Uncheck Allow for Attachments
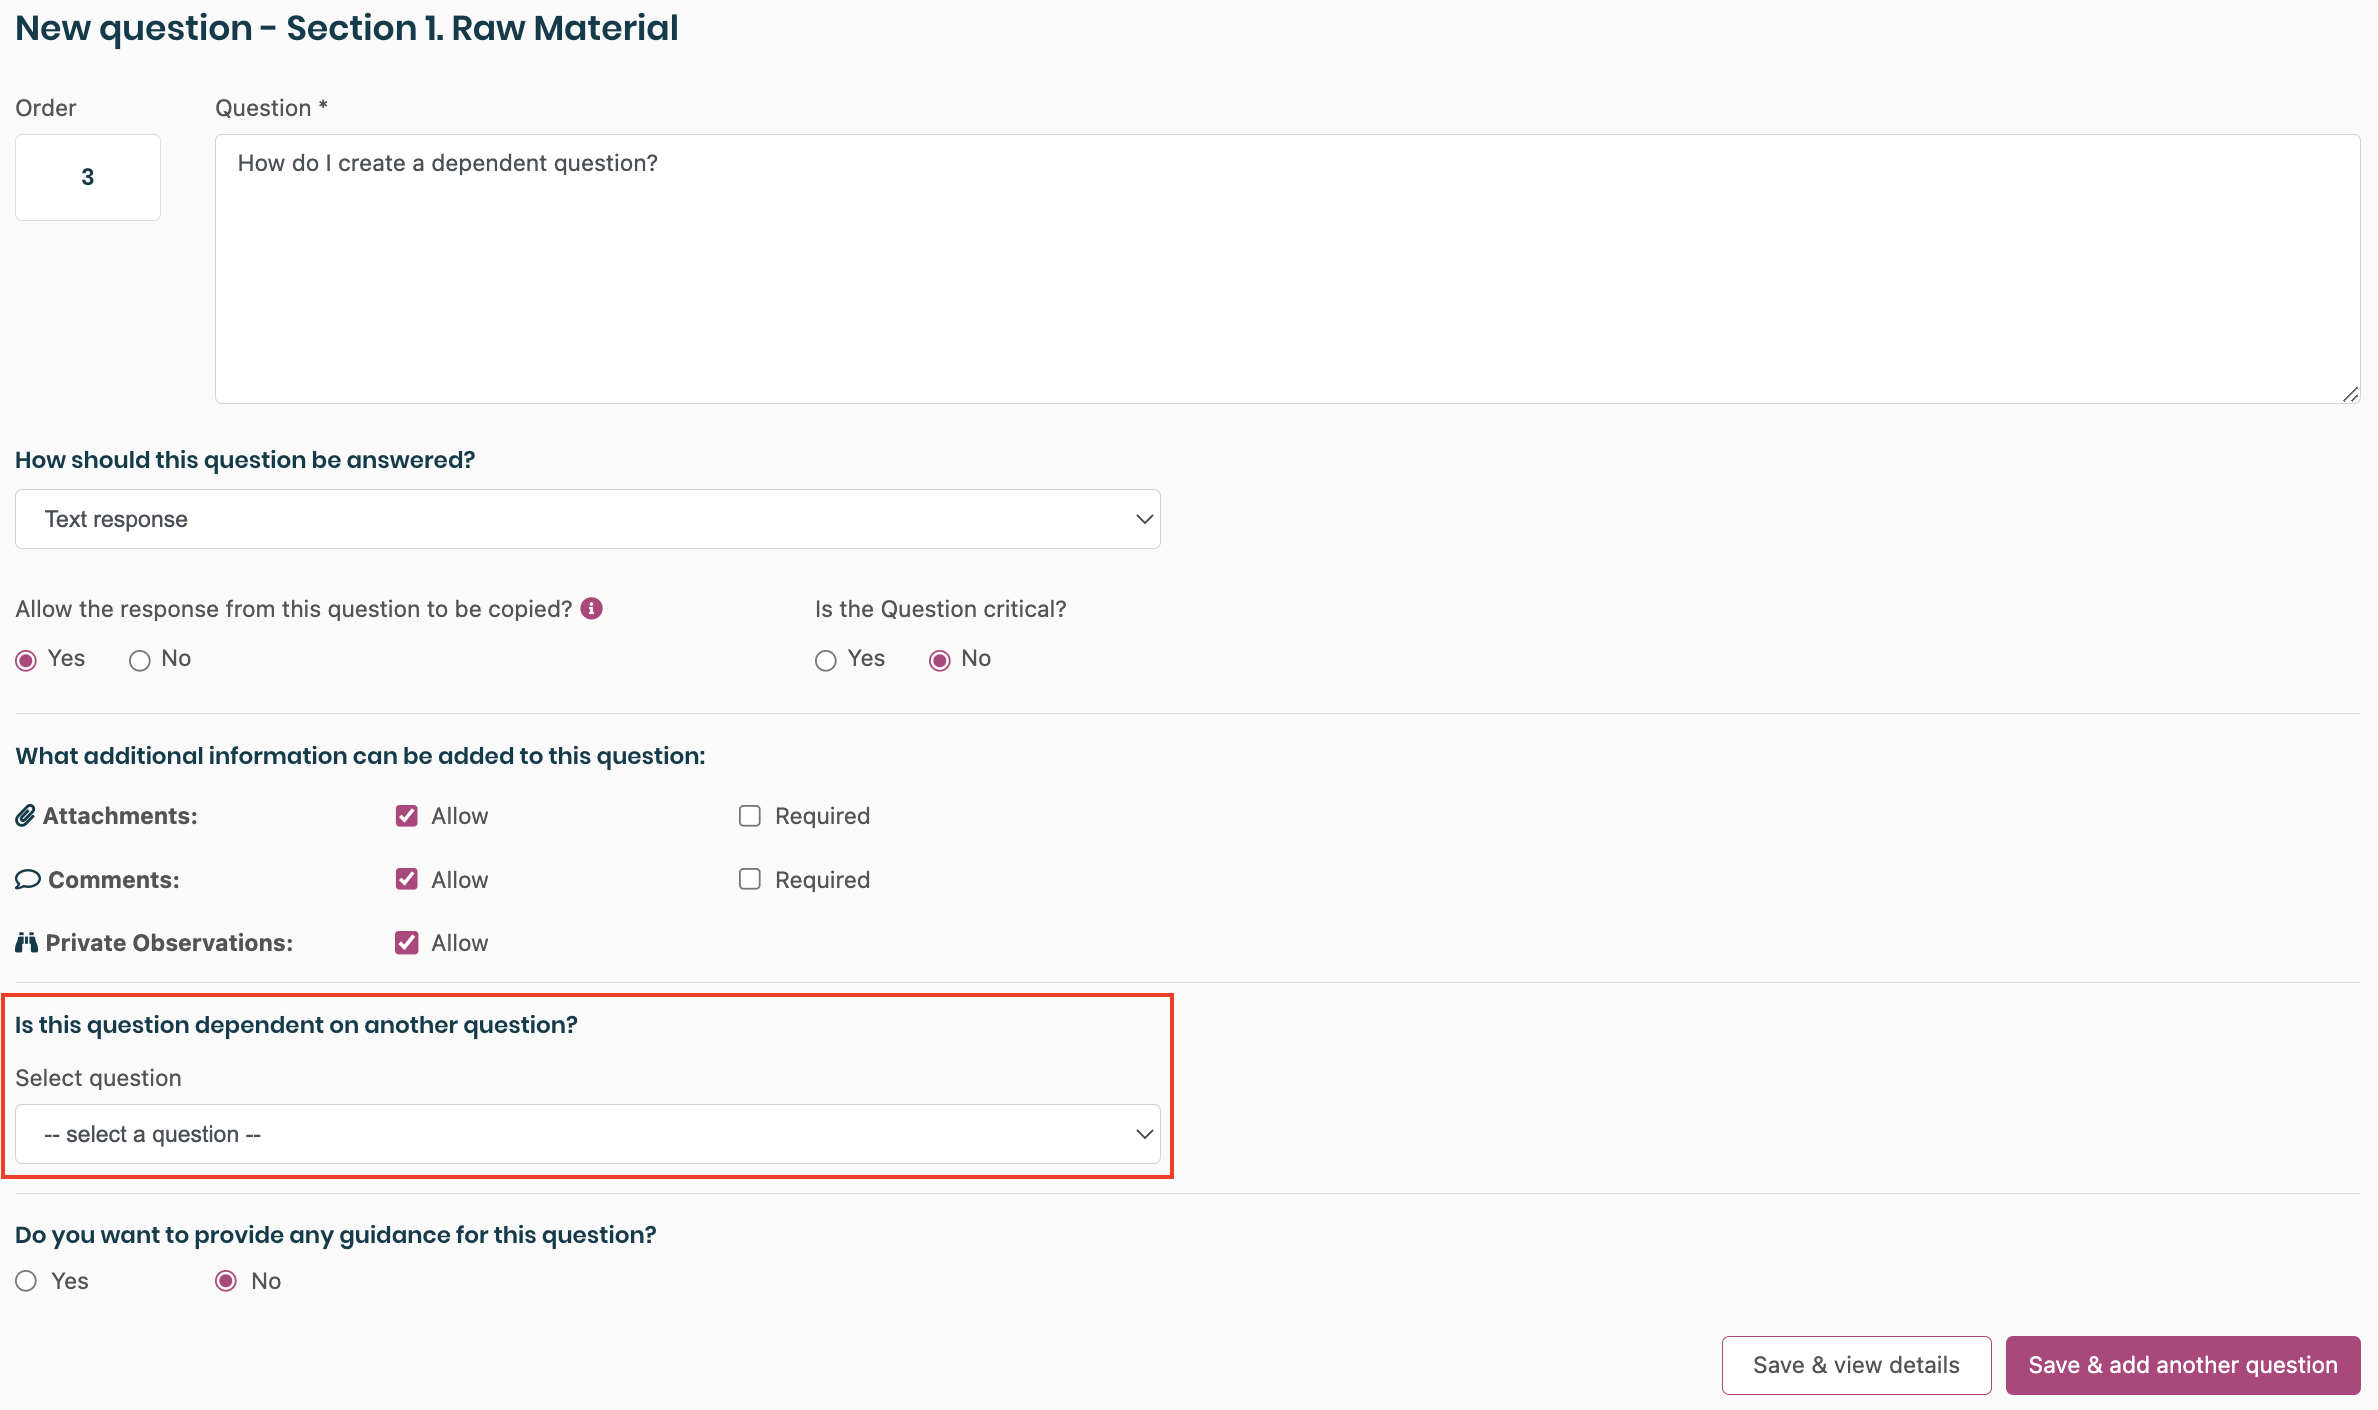The image size is (2378, 1410). (407, 816)
